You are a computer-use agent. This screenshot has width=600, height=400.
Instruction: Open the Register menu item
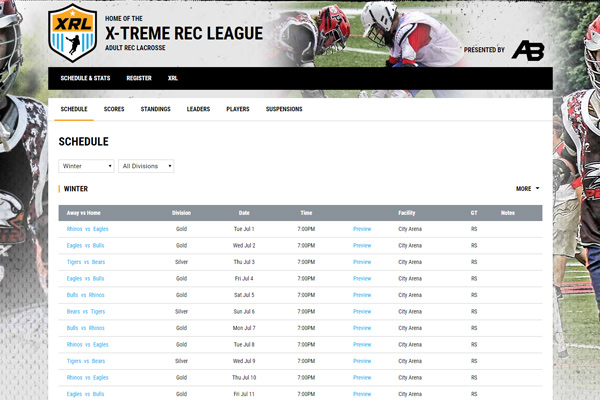(x=139, y=78)
